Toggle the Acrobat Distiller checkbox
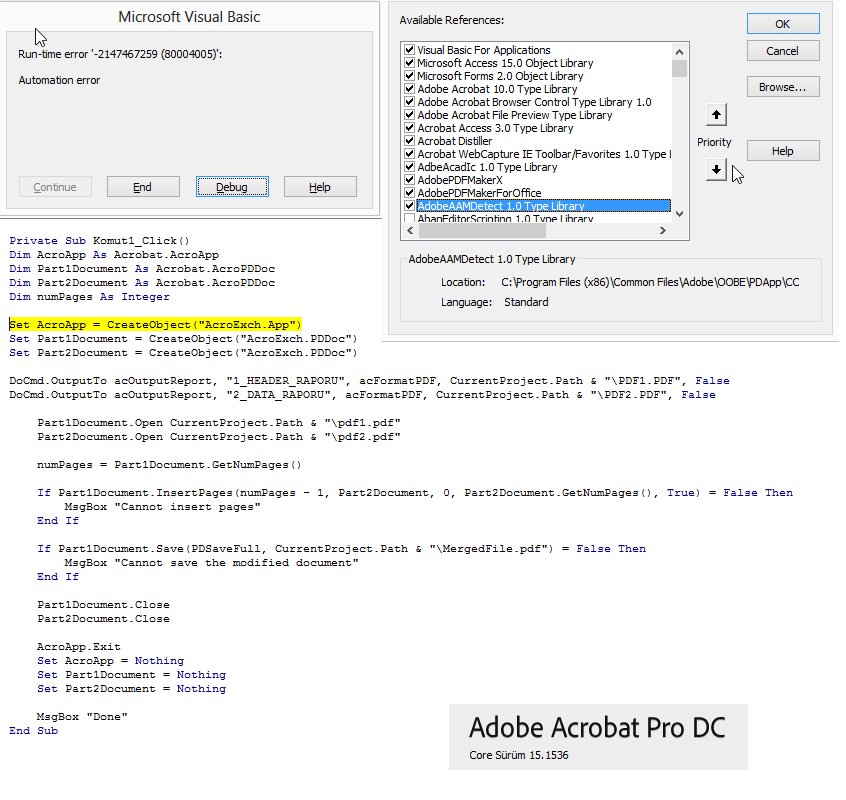 coord(409,141)
